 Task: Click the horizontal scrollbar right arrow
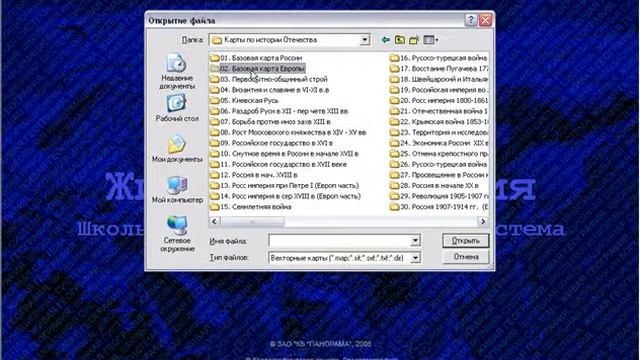point(483,221)
